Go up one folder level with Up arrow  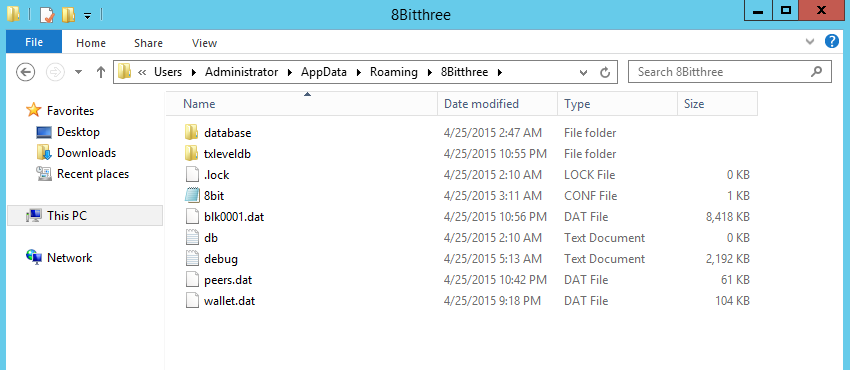click(100, 72)
